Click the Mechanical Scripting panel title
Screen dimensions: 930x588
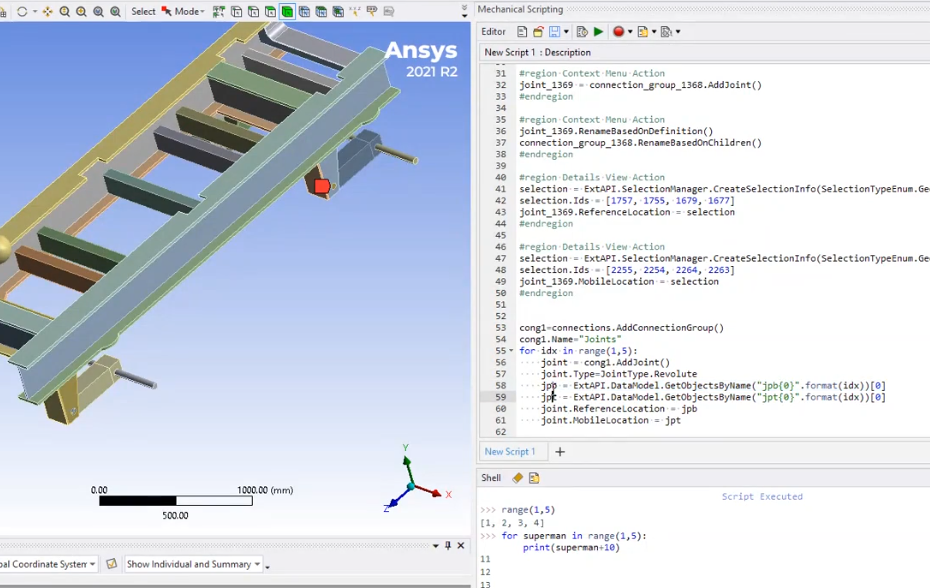coord(520,9)
